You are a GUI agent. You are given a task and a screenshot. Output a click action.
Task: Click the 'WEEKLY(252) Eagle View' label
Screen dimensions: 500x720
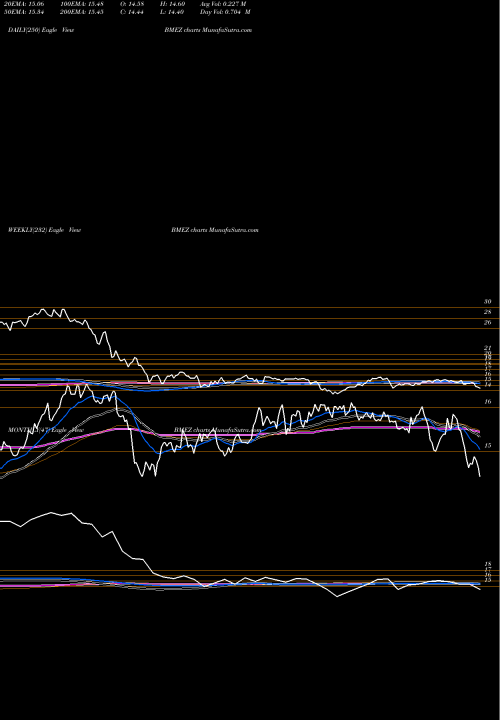[45, 230]
